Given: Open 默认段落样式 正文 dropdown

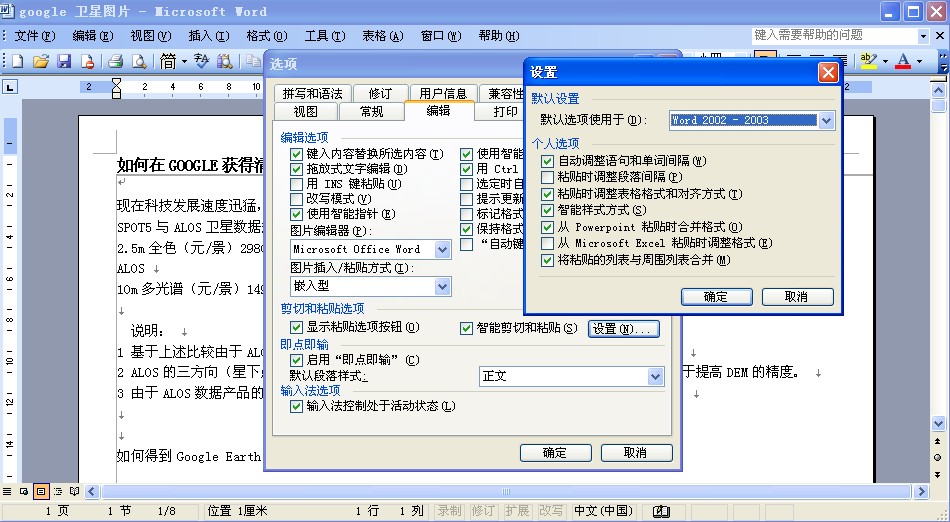Looking at the screenshot, I should tap(656, 377).
